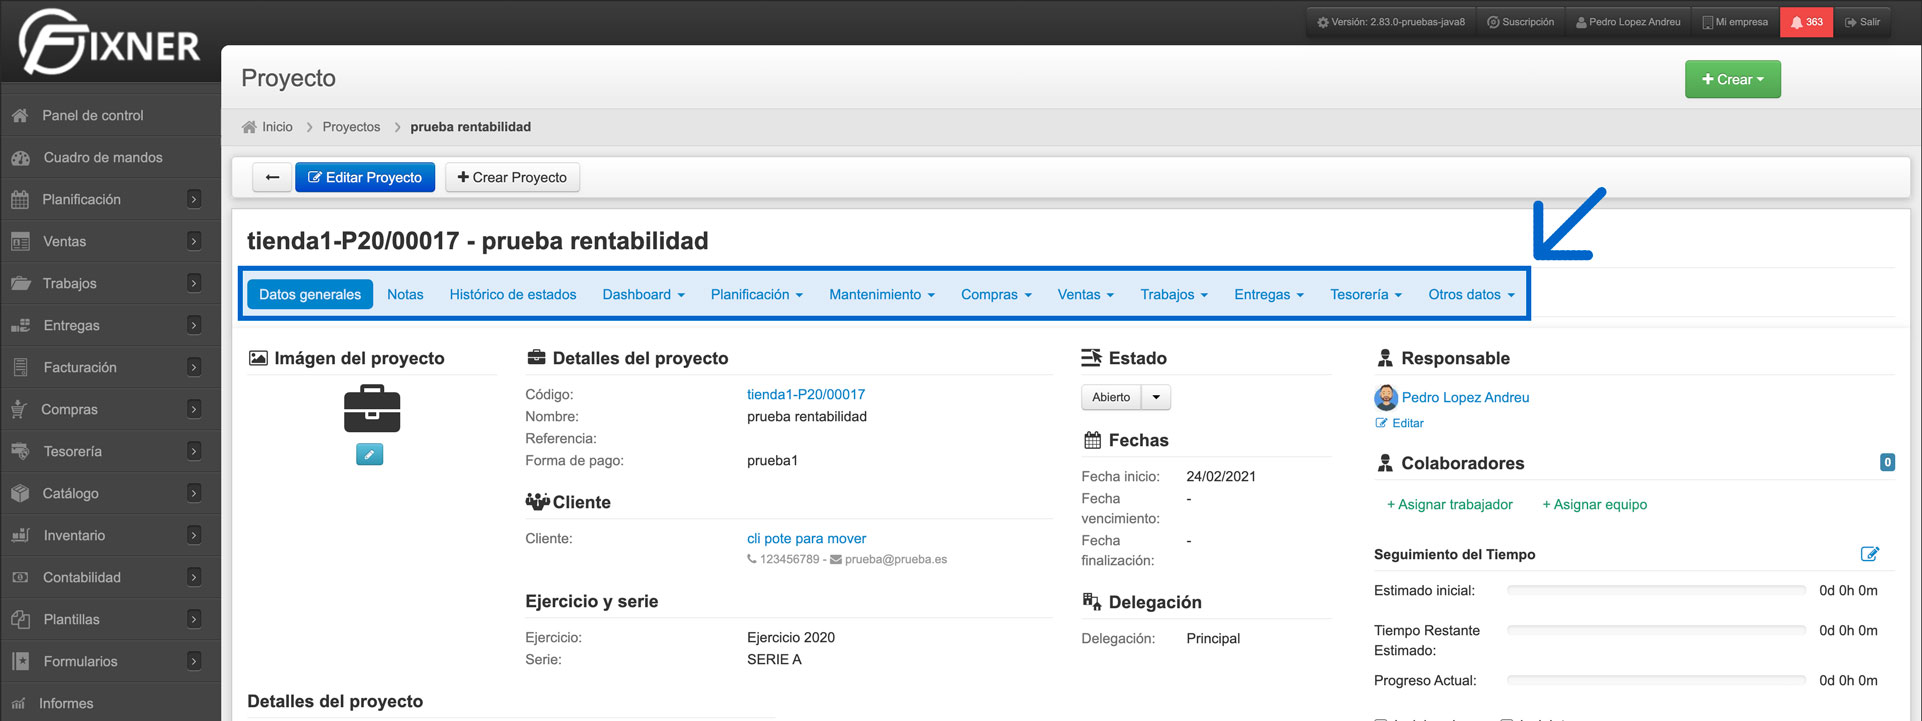Click the Editar link under Responsable

(1399, 424)
